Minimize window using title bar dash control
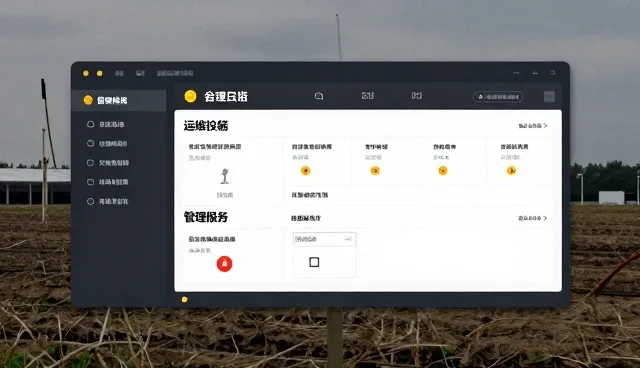This screenshot has width=640, height=368. click(516, 73)
